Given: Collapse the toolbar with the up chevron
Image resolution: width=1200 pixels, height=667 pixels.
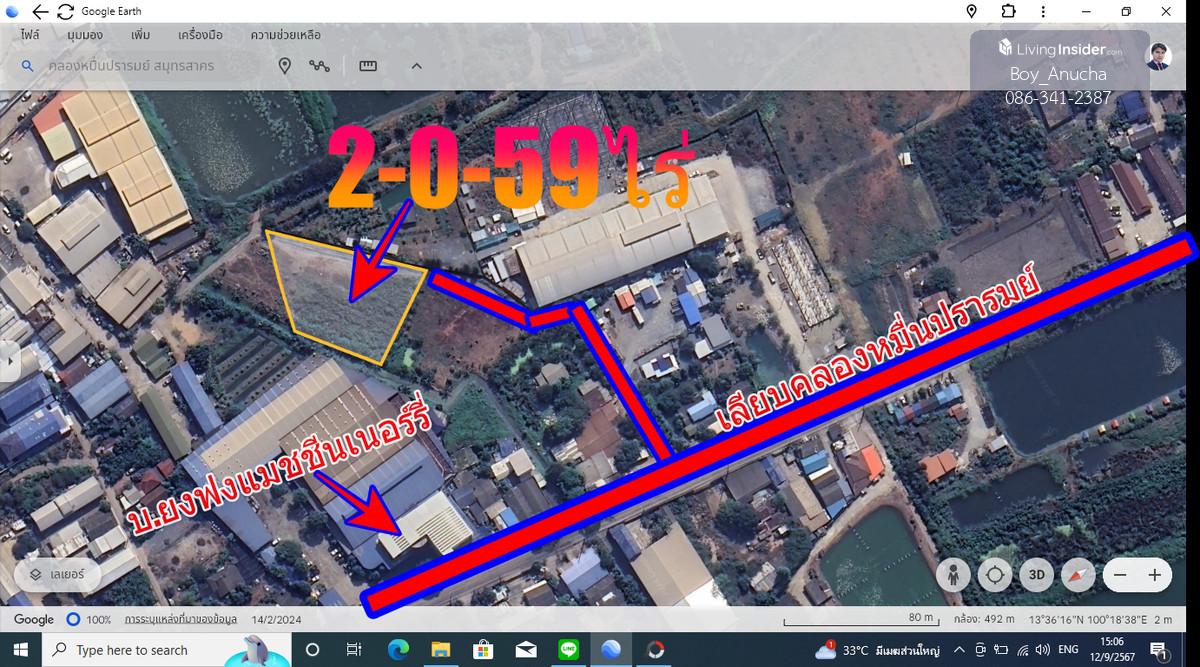Looking at the screenshot, I should (x=416, y=66).
